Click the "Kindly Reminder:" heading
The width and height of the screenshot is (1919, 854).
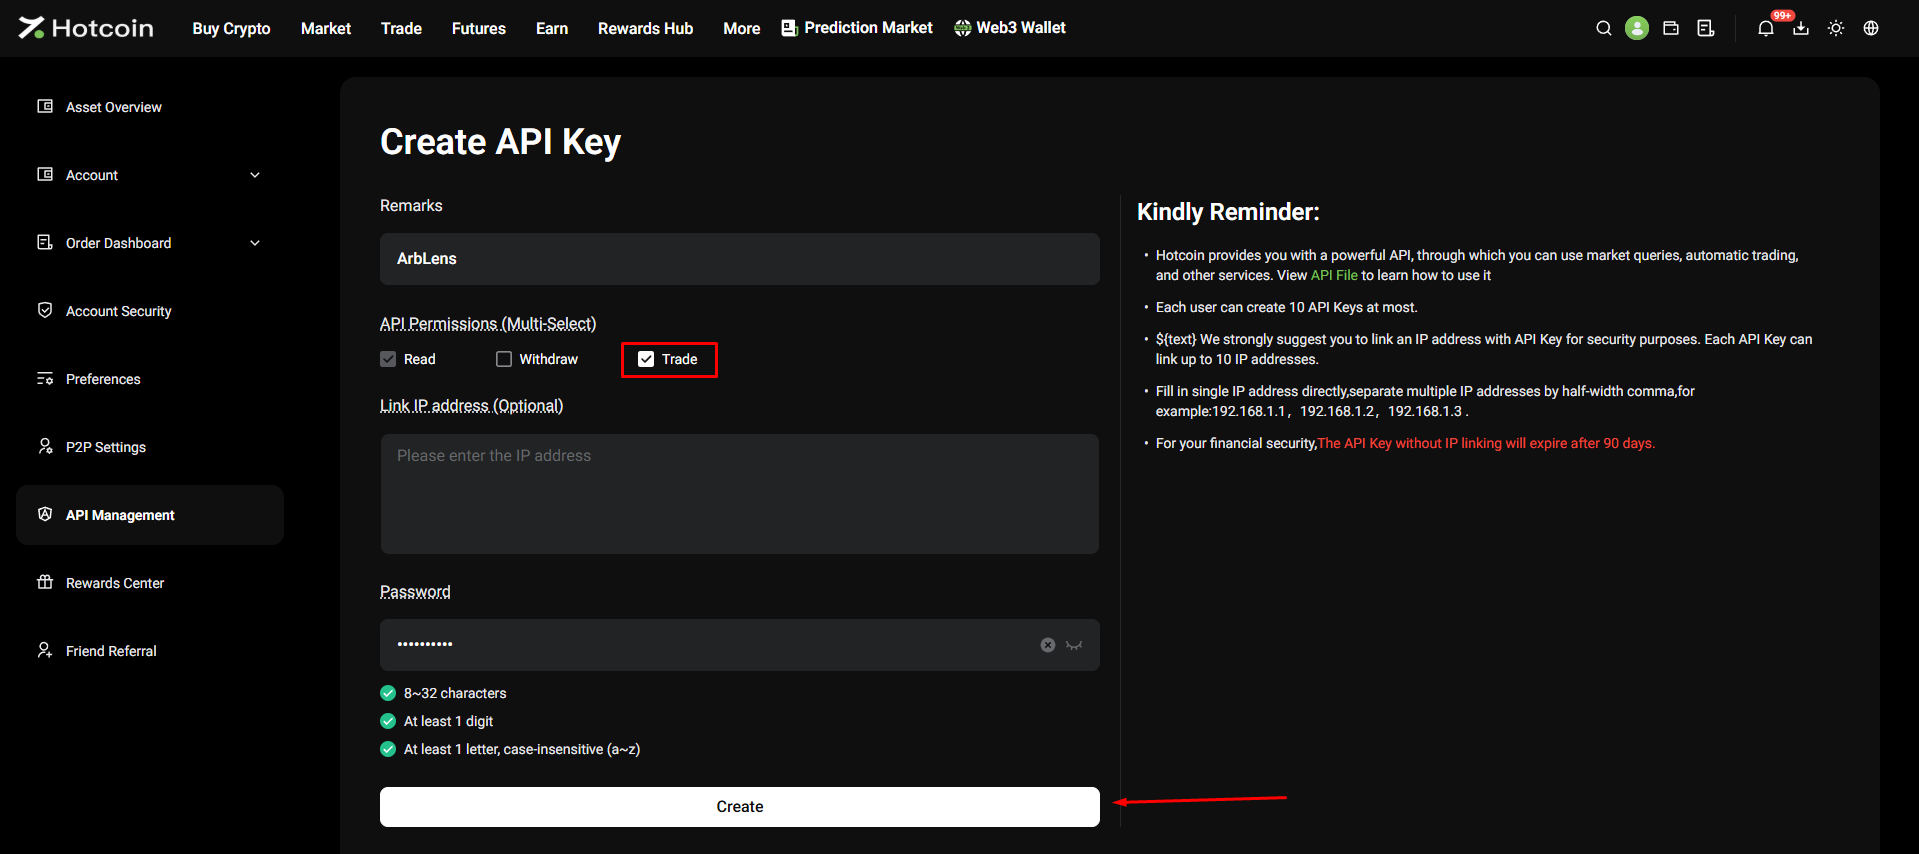(x=1228, y=212)
